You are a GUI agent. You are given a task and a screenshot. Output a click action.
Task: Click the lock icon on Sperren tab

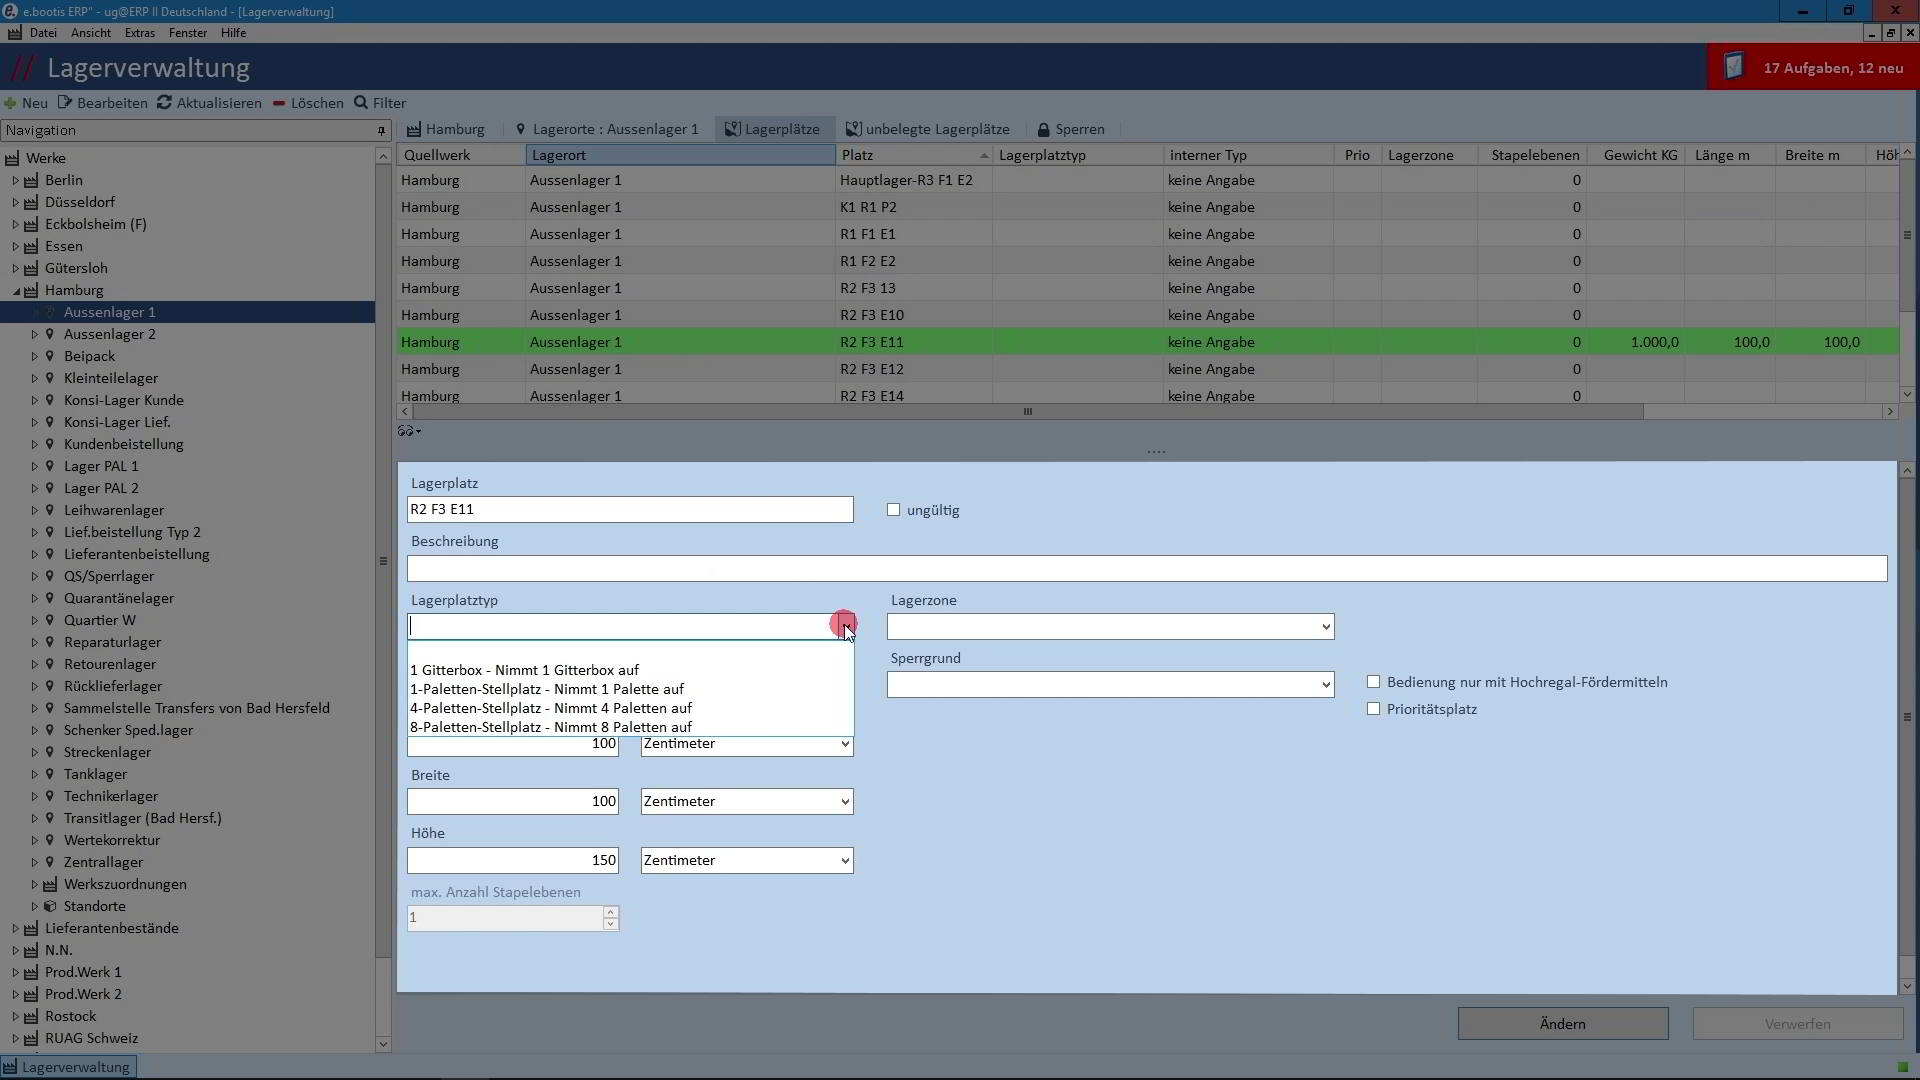[x=1043, y=130]
